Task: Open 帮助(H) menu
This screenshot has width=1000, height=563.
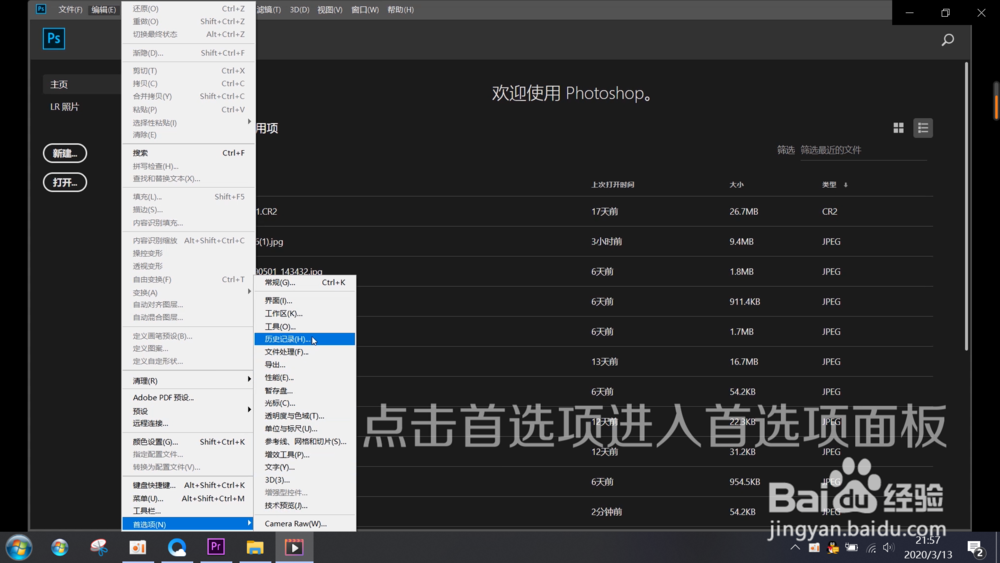Action: coord(401,10)
